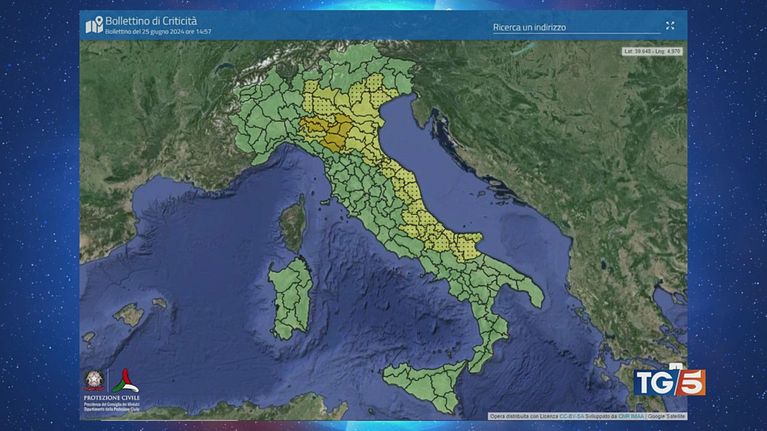Click the Protezione Civile tricolor logo

[127, 382]
